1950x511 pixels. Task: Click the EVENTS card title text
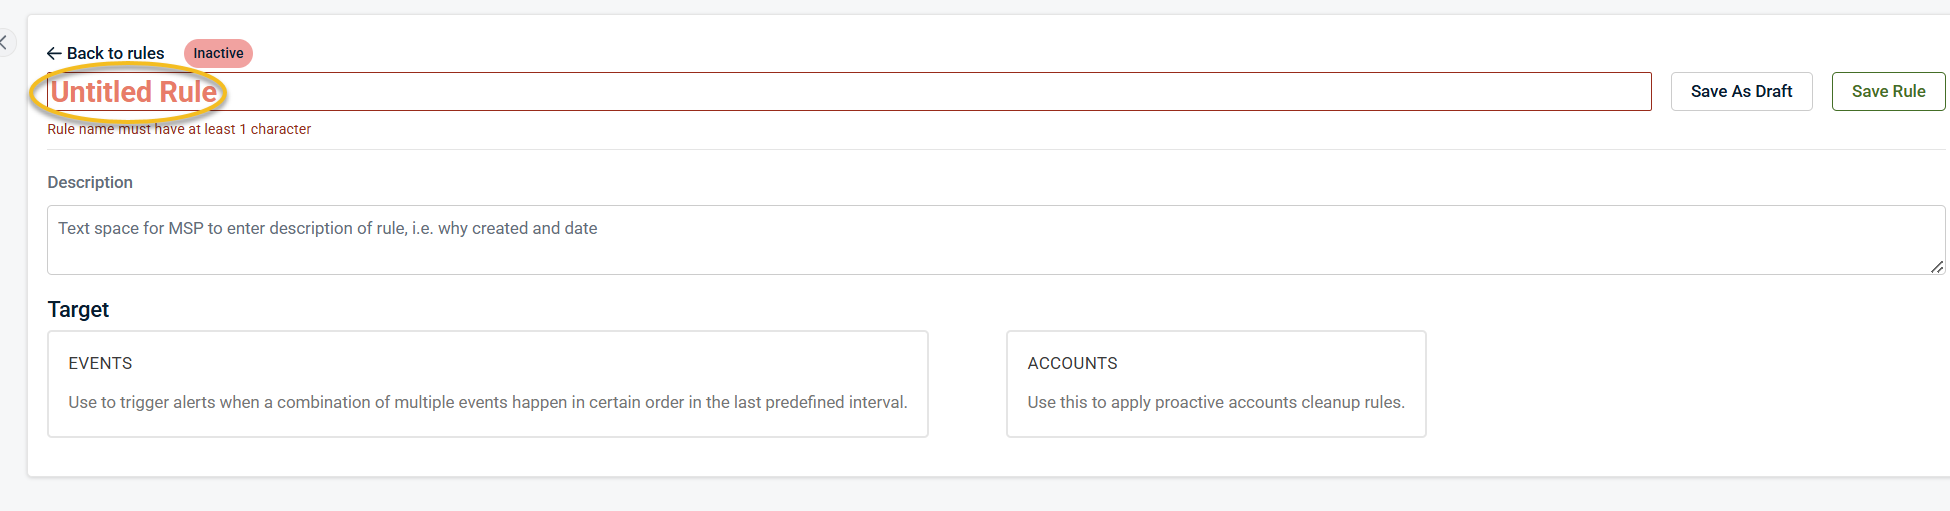pyautogui.click(x=100, y=363)
